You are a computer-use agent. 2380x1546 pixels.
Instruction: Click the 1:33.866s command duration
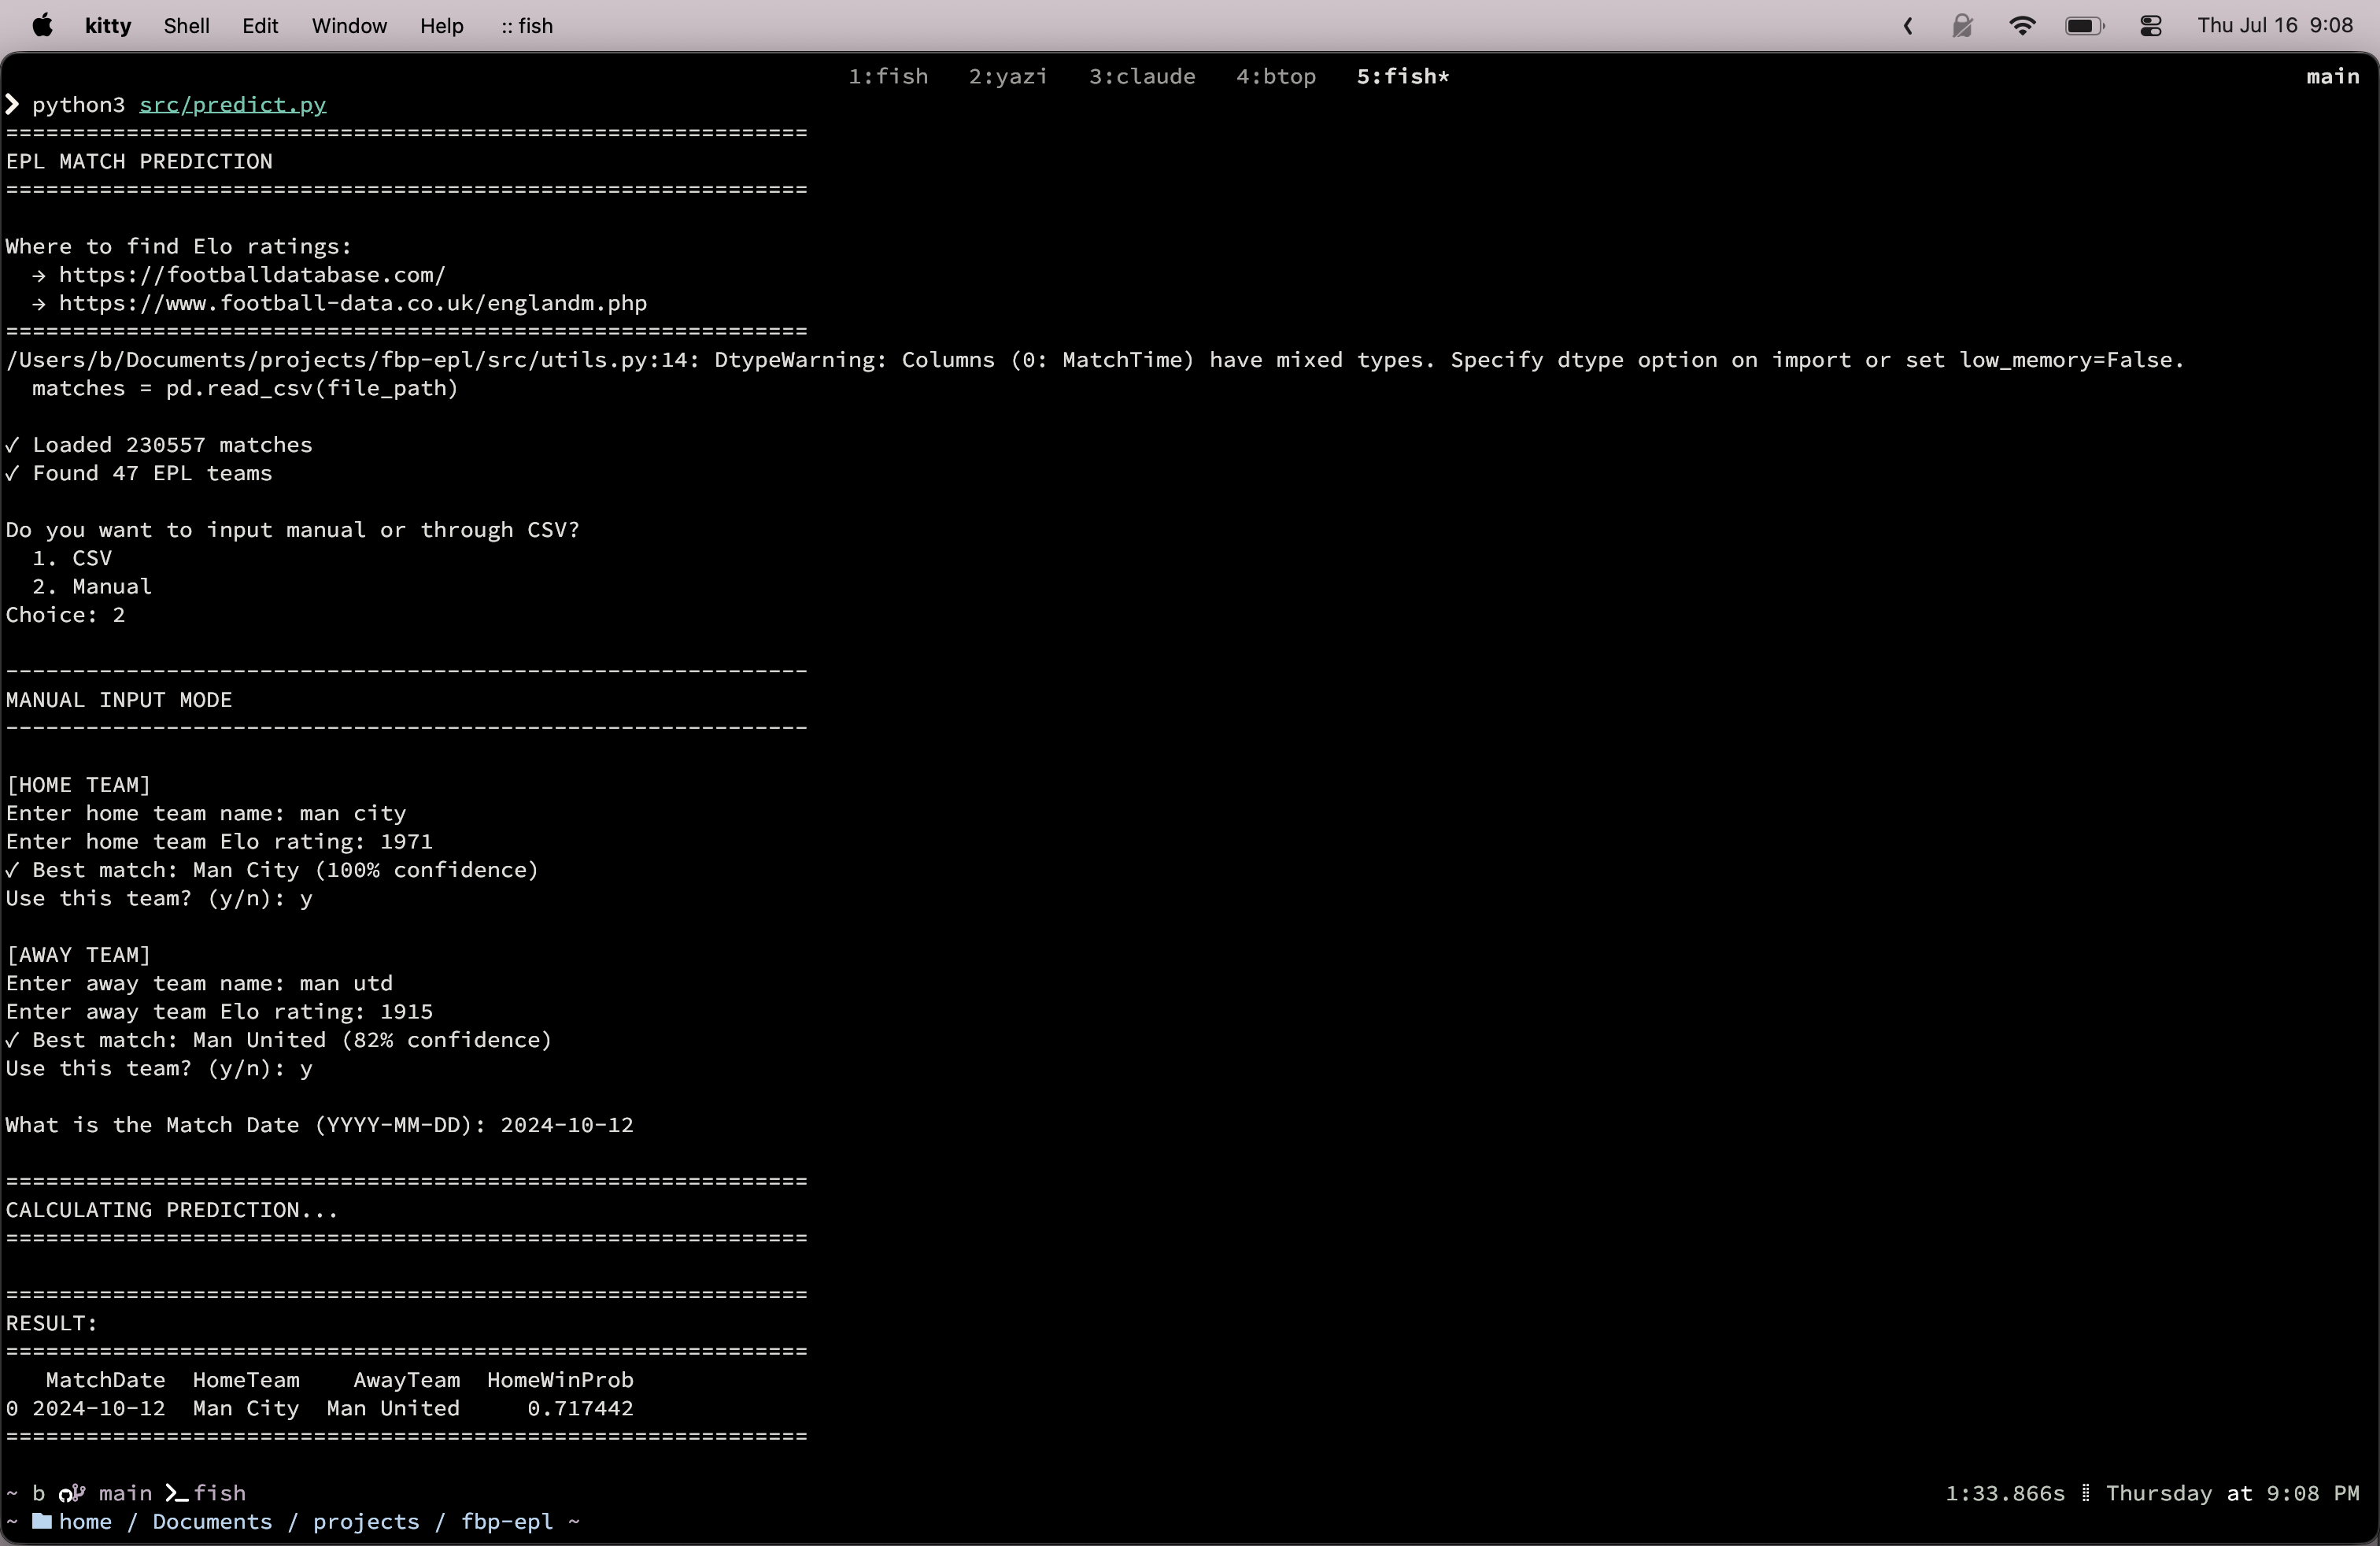[2005, 1494]
